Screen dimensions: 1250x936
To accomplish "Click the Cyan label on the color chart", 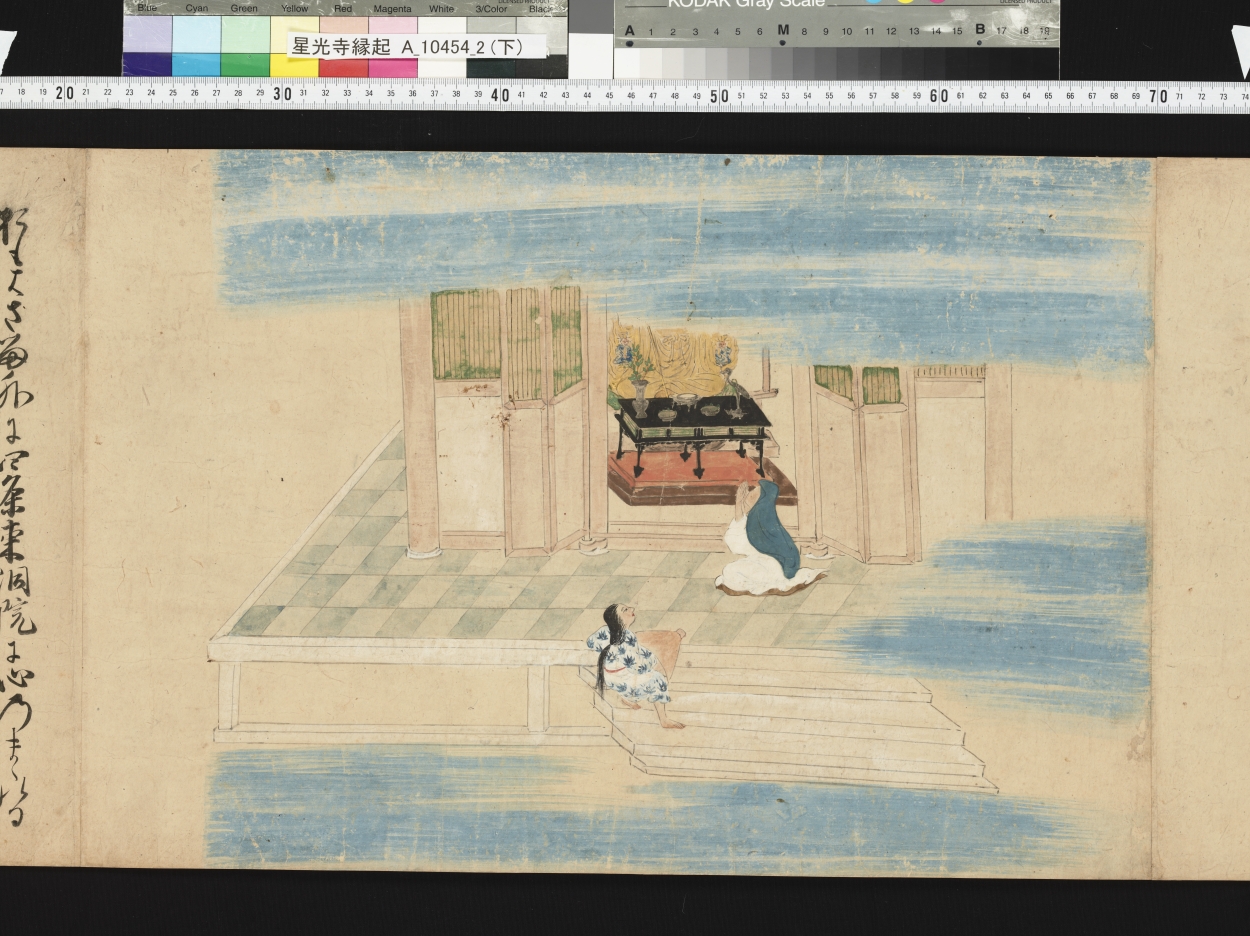I will coord(196,9).
